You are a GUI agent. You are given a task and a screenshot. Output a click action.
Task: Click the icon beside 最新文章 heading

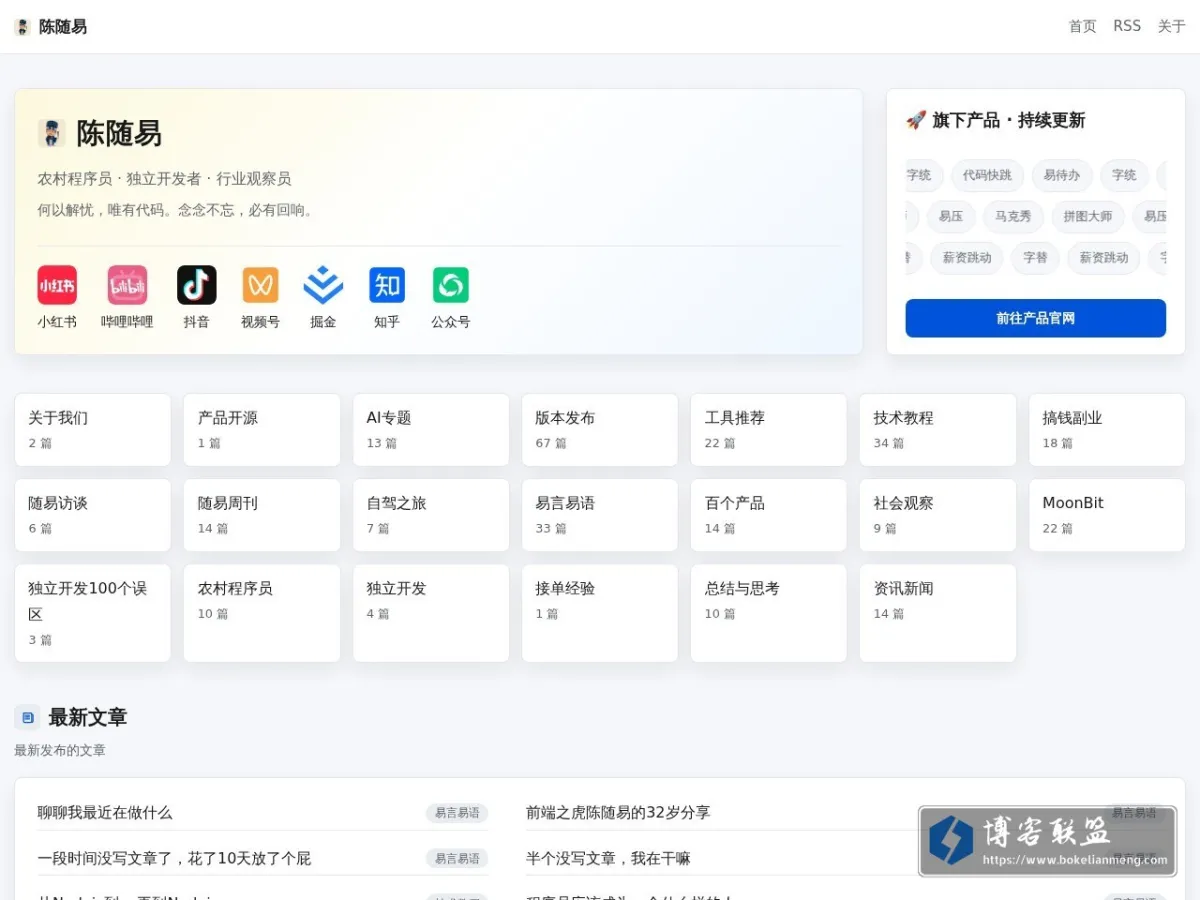point(27,717)
